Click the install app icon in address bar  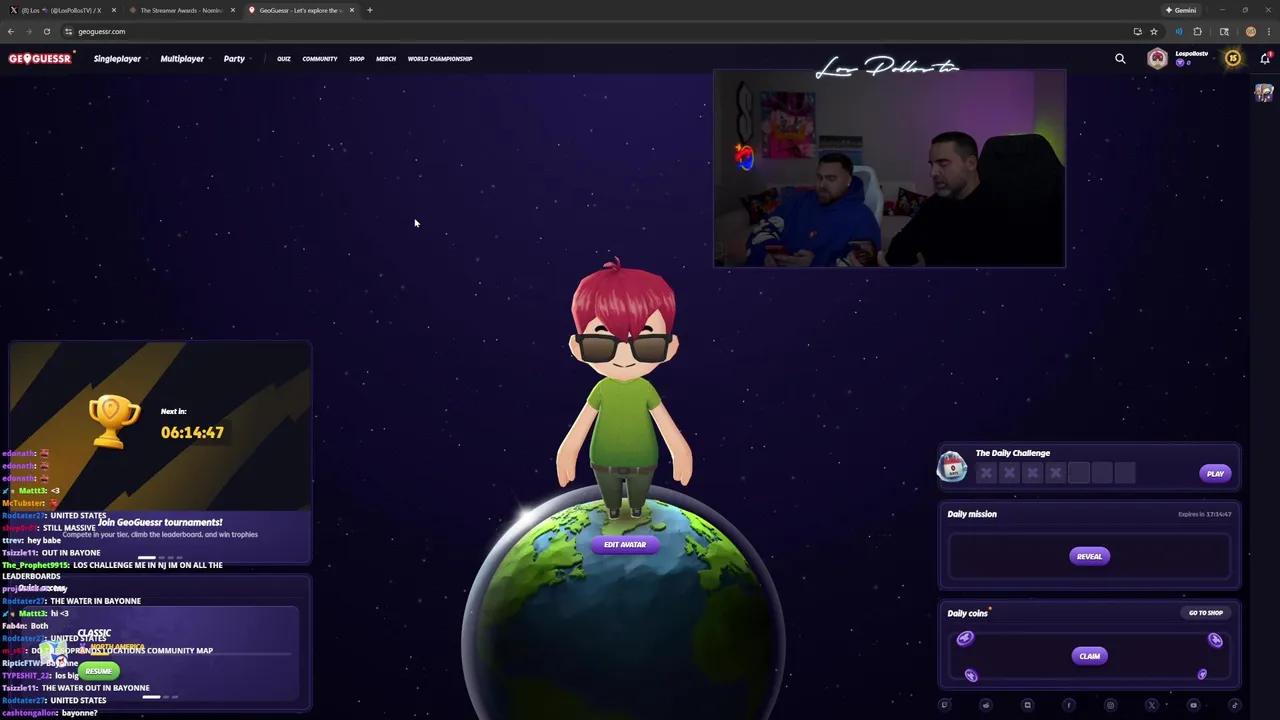pos(1137,32)
